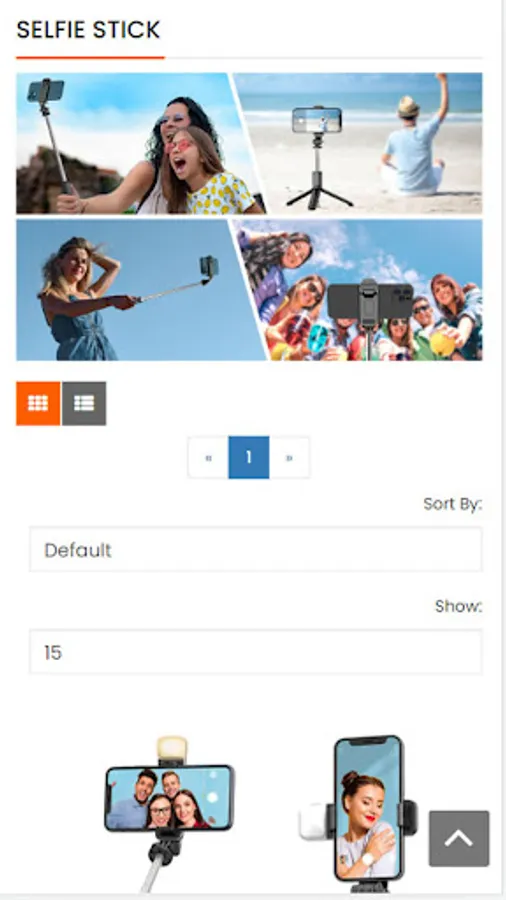Click the Sort By label
Image resolution: width=506 pixels, height=900 pixels.
tap(453, 504)
